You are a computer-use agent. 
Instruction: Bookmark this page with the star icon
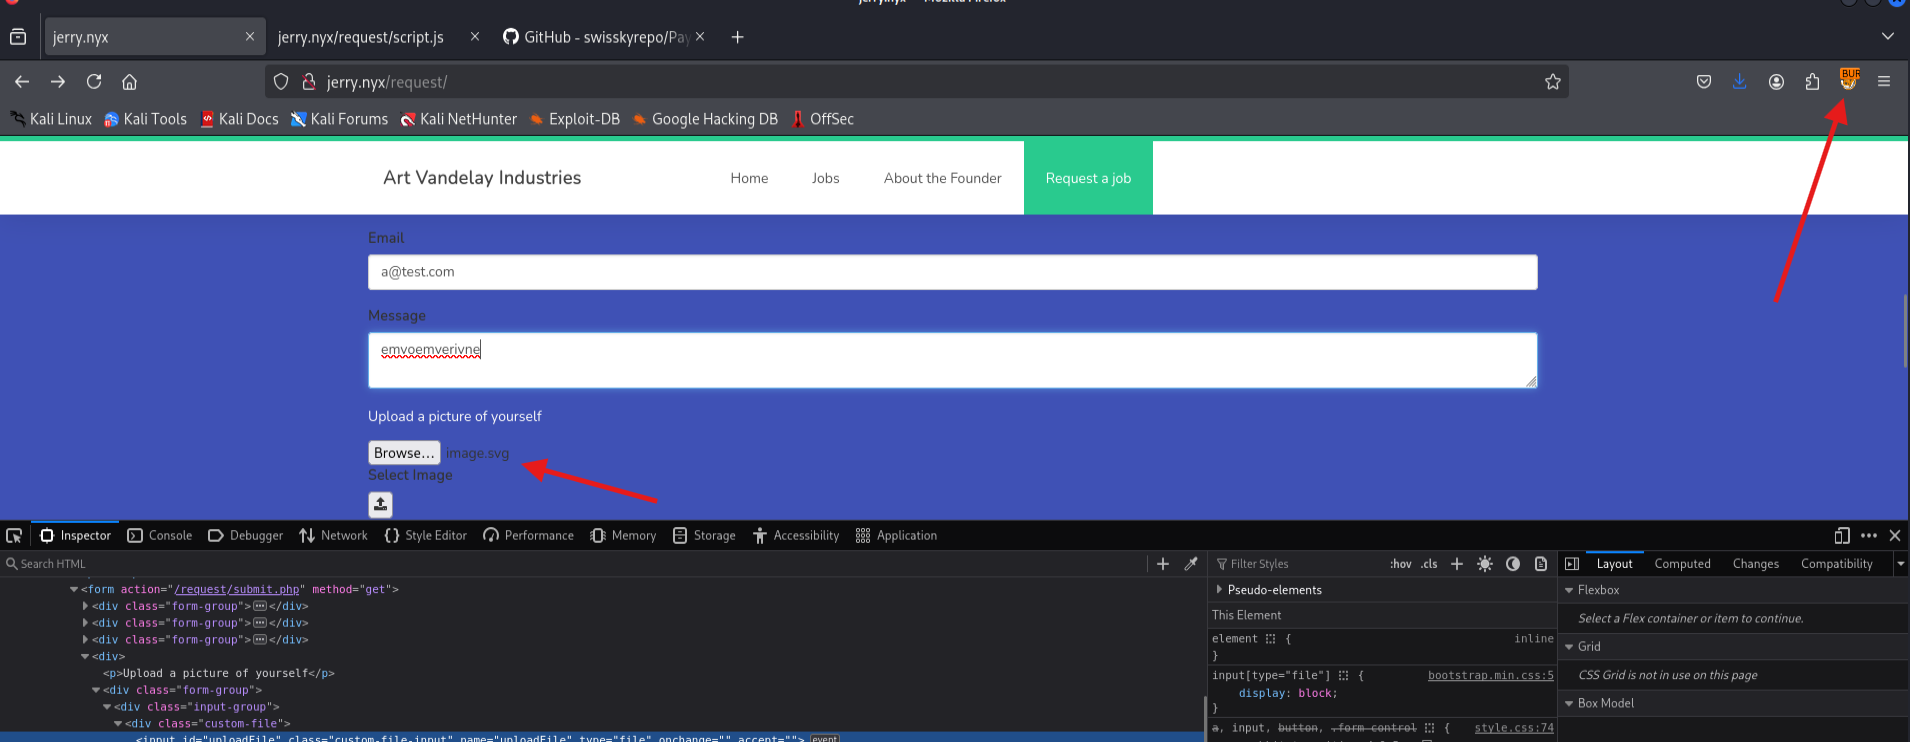point(1552,82)
